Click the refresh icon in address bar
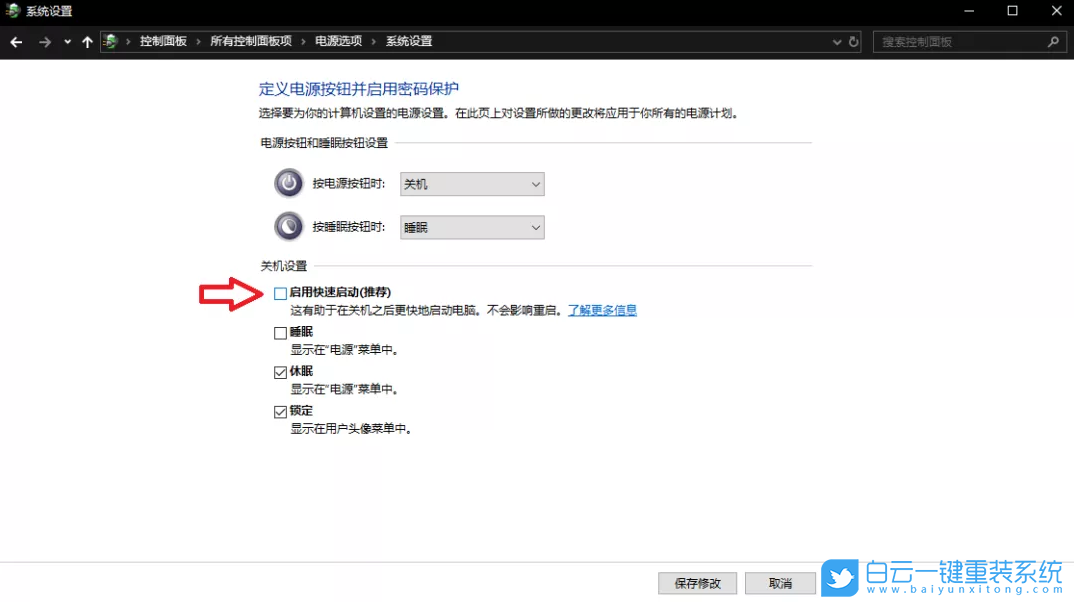 (x=853, y=42)
